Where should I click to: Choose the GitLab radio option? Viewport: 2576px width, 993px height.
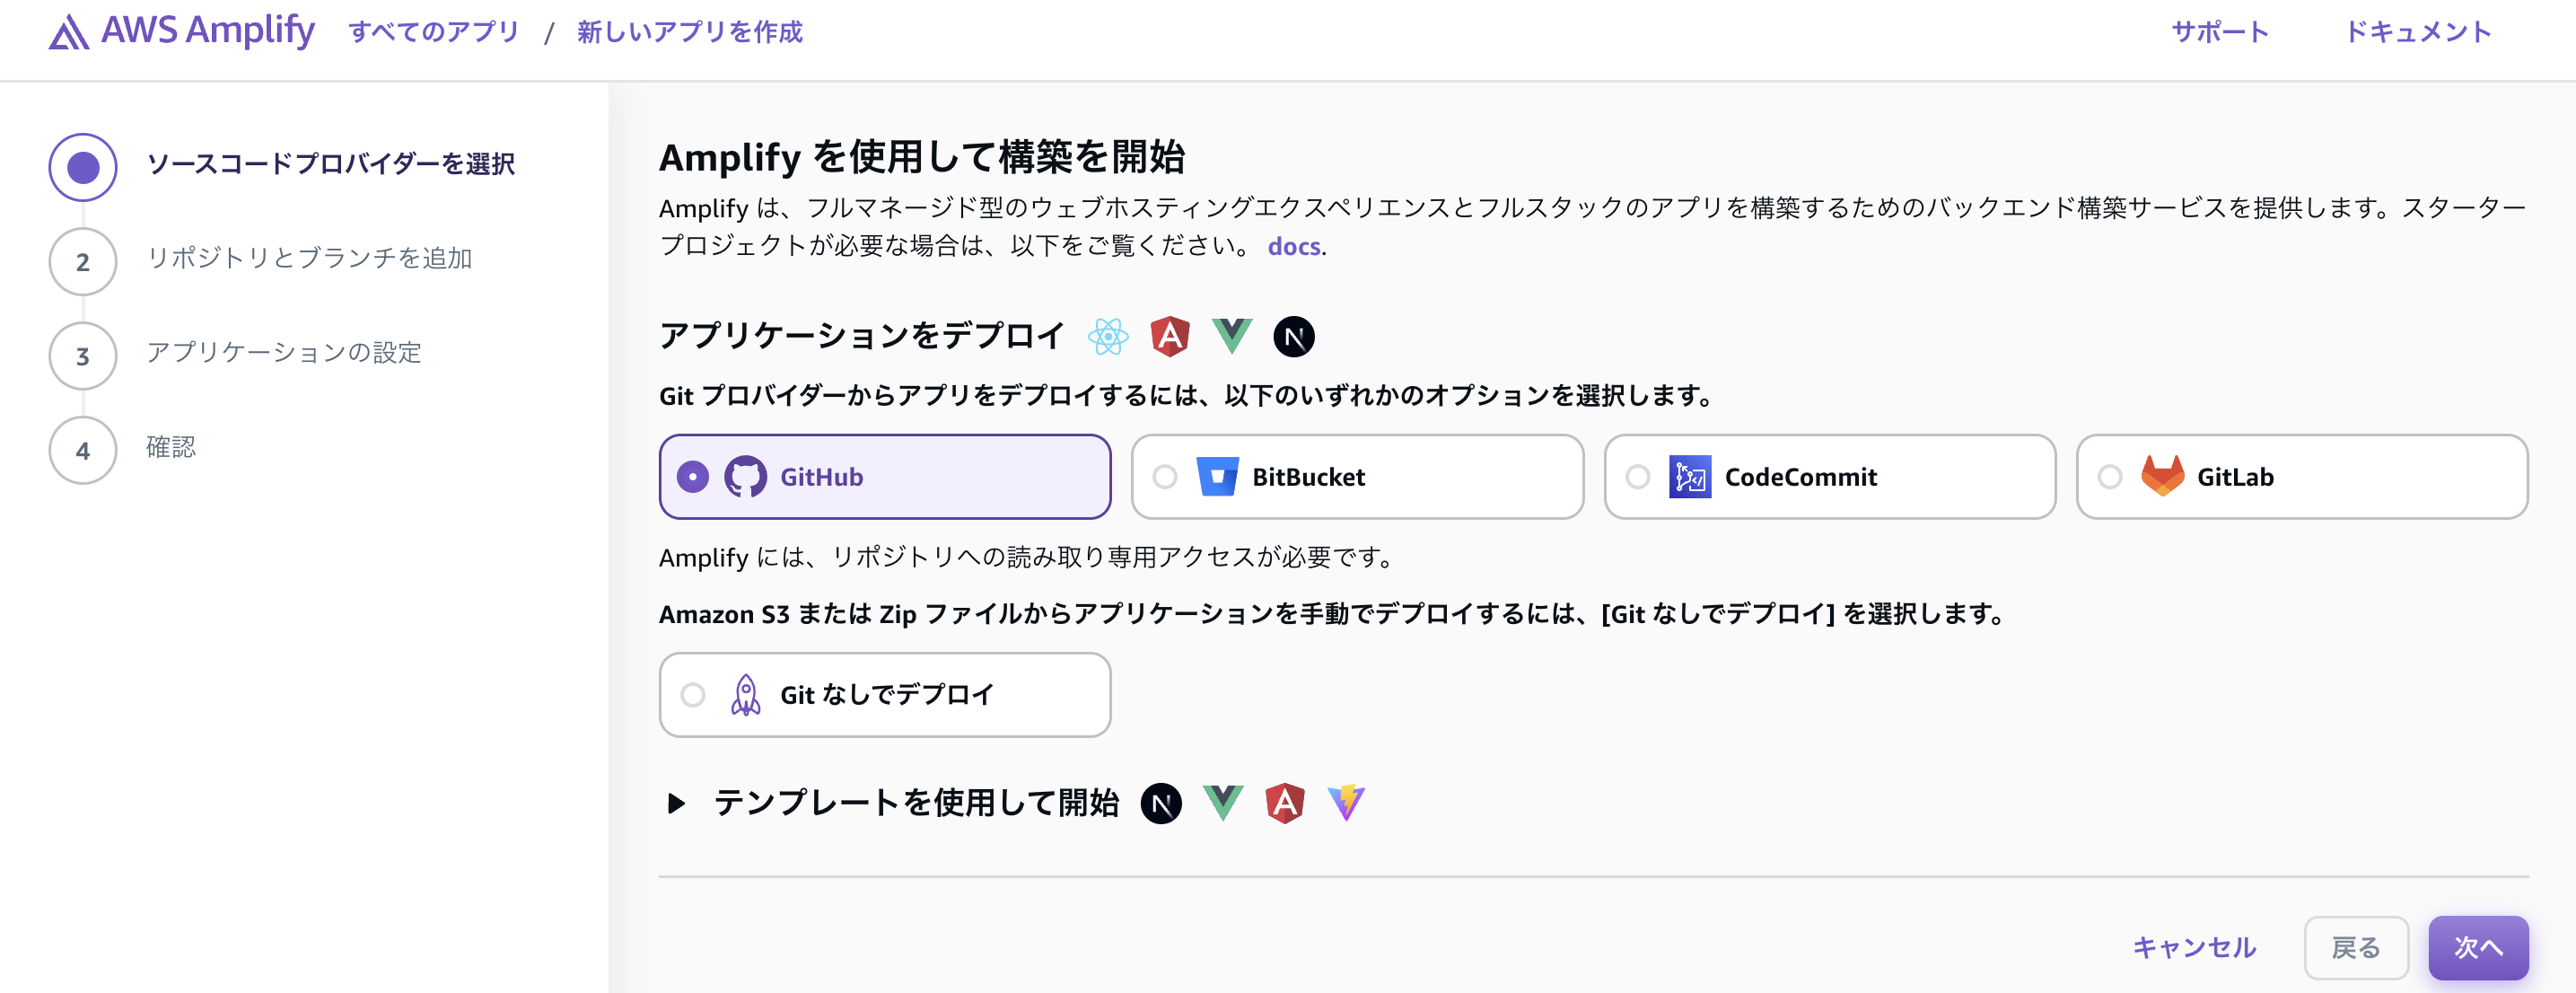pos(2109,477)
